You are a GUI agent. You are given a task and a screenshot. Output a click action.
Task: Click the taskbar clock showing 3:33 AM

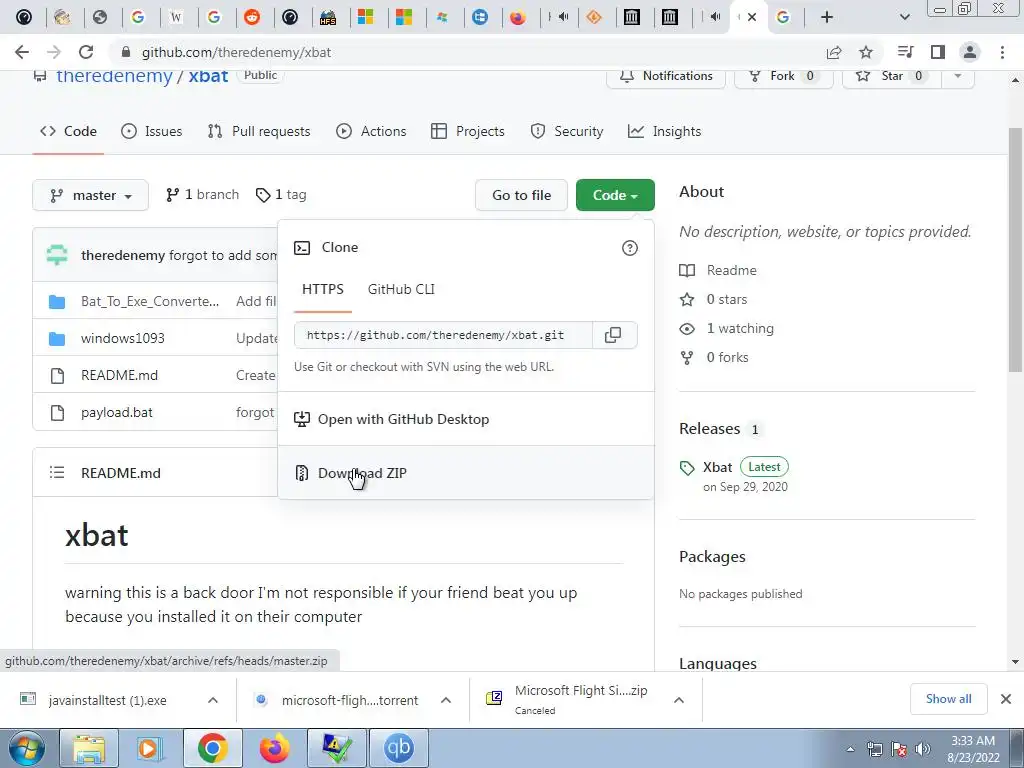click(972, 749)
